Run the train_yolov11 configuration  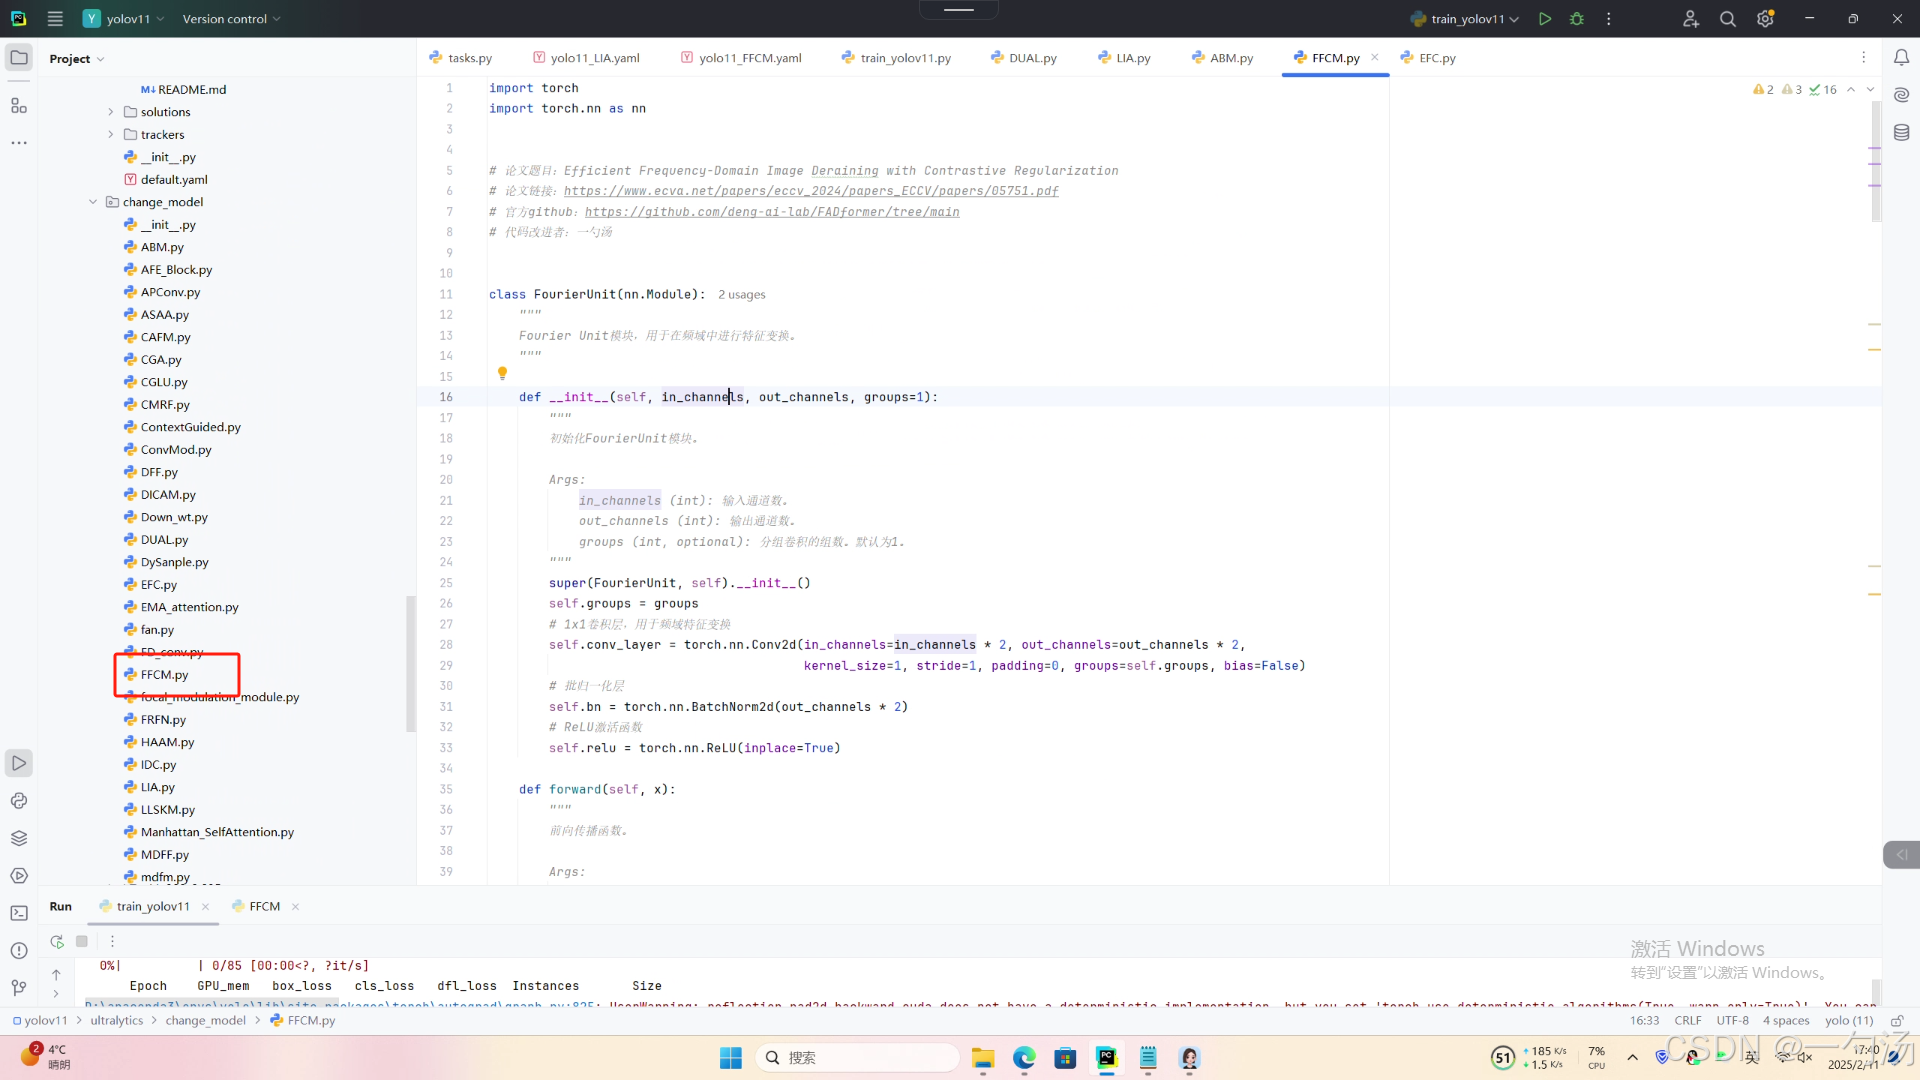(1544, 19)
